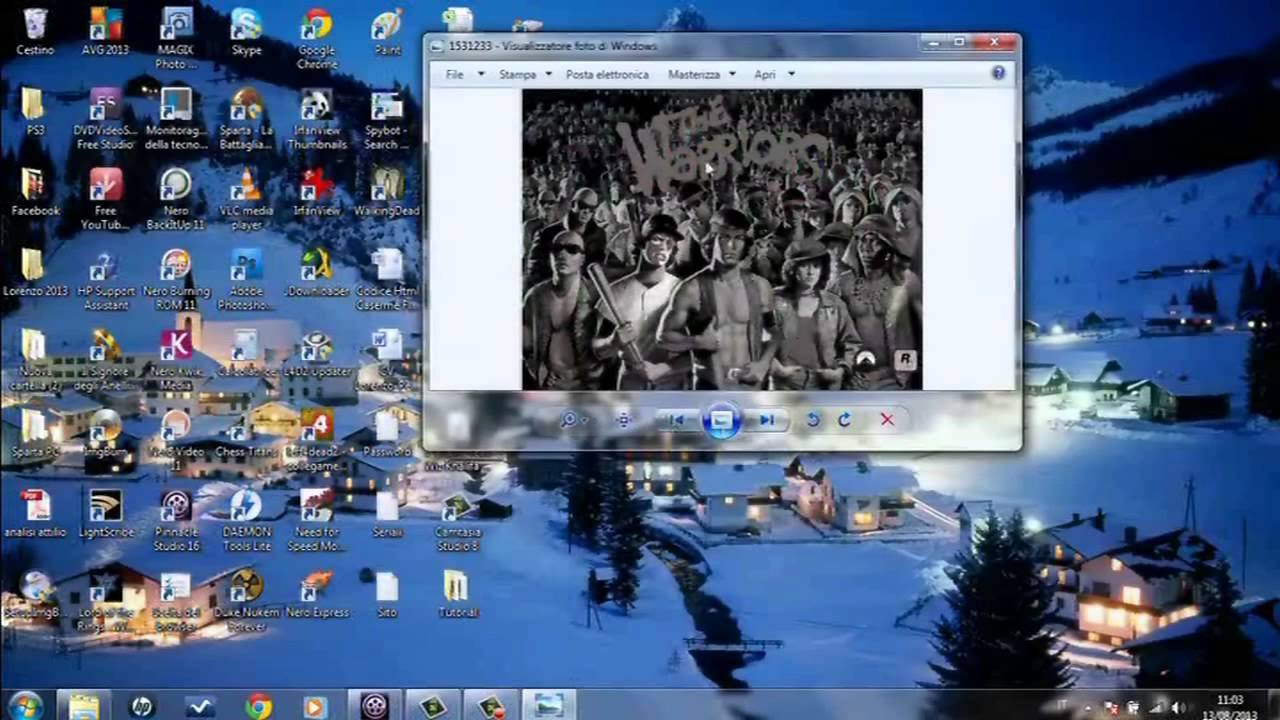The image size is (1280, 720).
Task: Select the DAEMON Tools Lite shortcut
Action: click(x=246, y=521)
